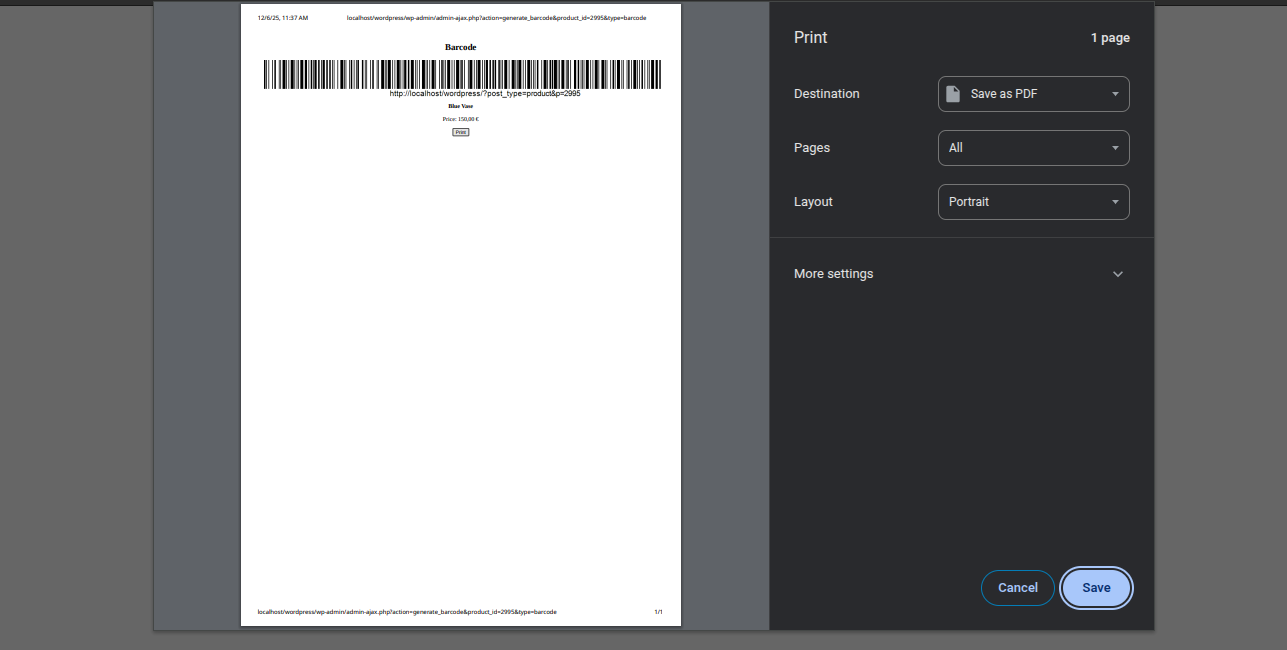Click the Barcode title in the preview

point(461,46)
